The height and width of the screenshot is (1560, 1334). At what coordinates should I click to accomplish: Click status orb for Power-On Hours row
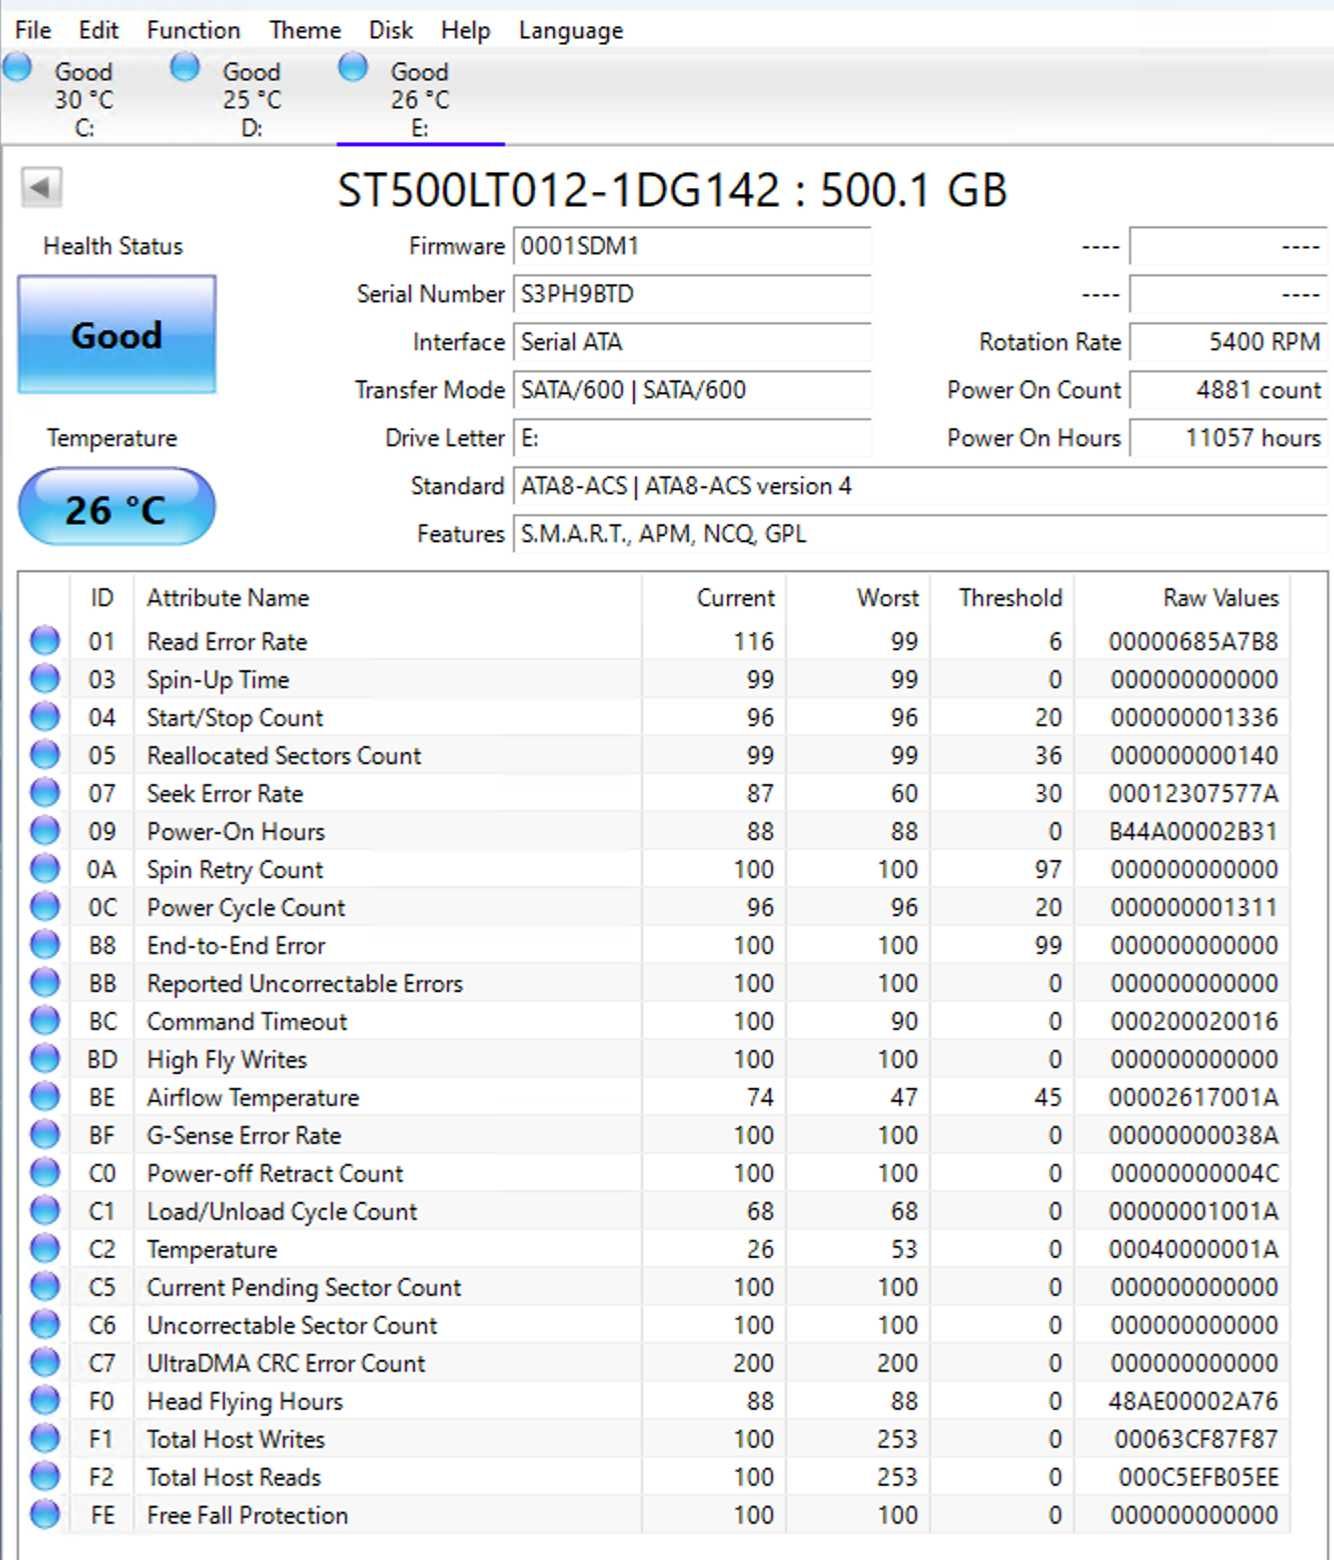(x=45, y=830)
